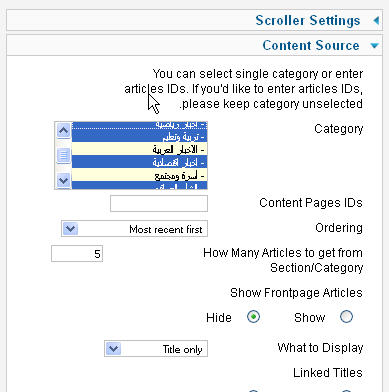Select the highlighted second category list item
389x392 pixels.
point(139,136)
